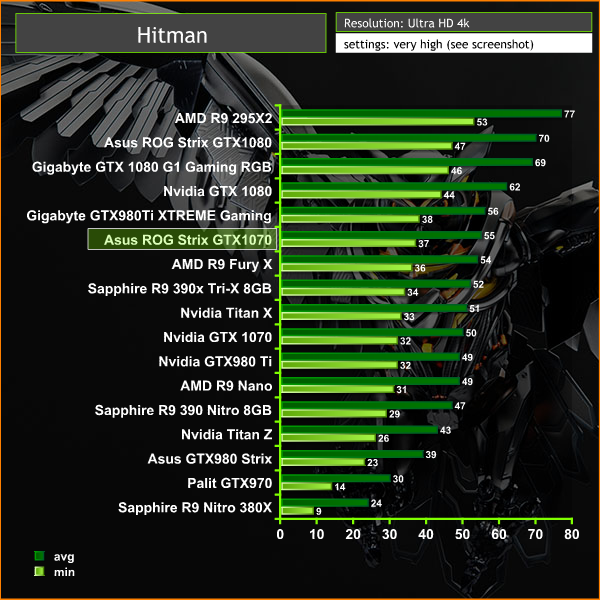
Task: Select the Gigabyte GTX 1080 G1 Gaming RGB label
Action: [x=152, y=167]
